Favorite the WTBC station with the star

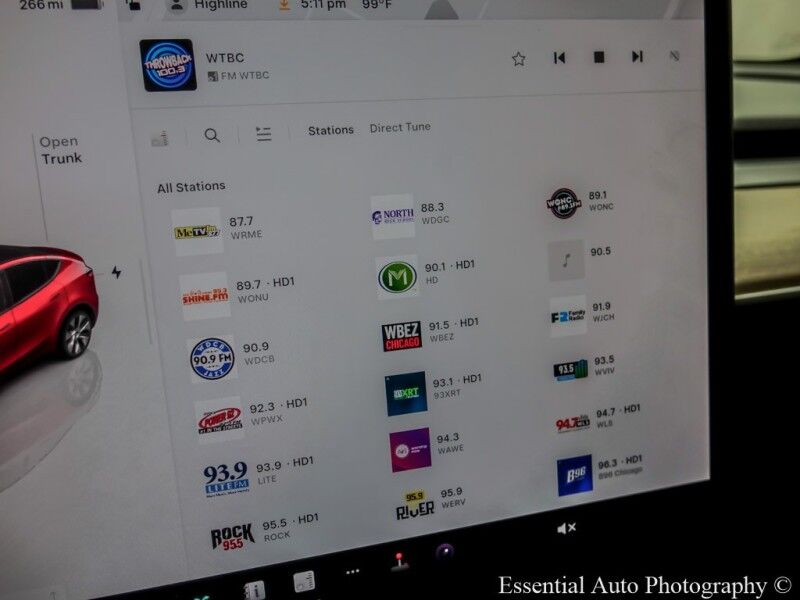click(518, 59)
